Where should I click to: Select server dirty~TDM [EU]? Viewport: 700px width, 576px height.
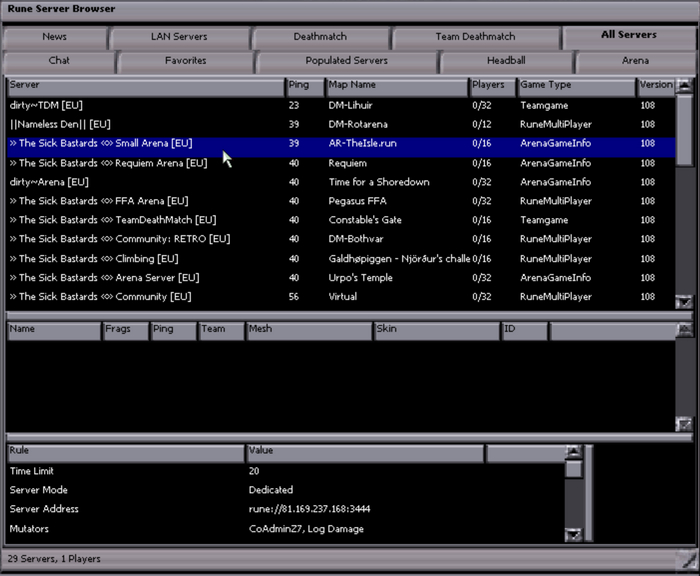click(341, 106)
